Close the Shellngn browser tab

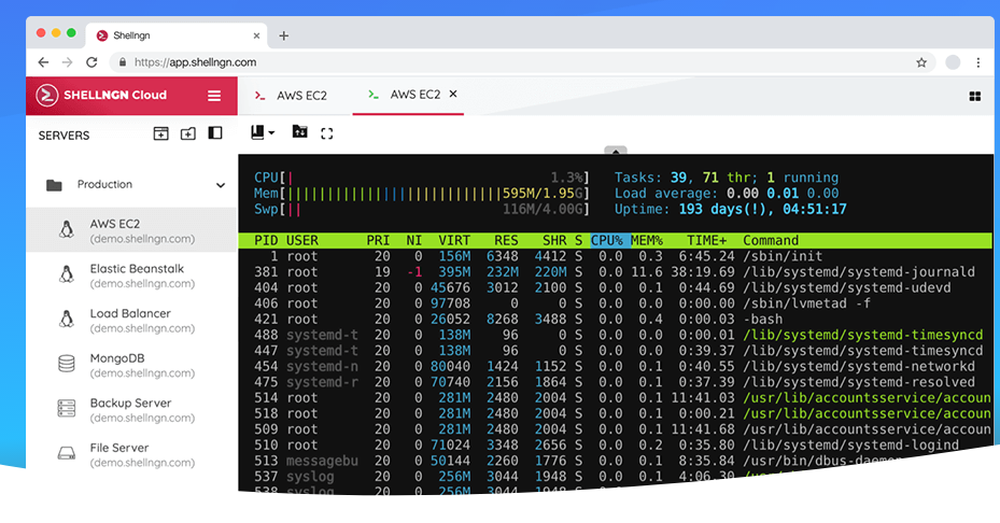point(256,36)
